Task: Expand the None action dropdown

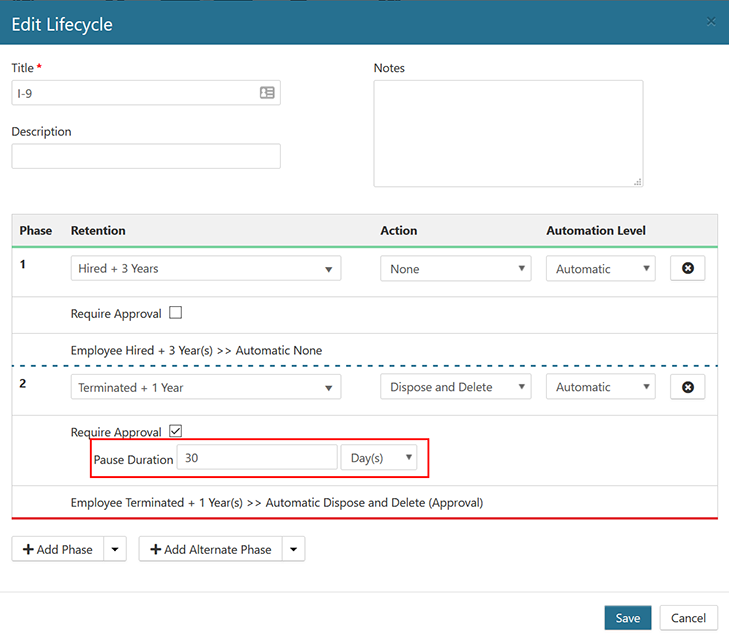Action: tap(455, 269)
